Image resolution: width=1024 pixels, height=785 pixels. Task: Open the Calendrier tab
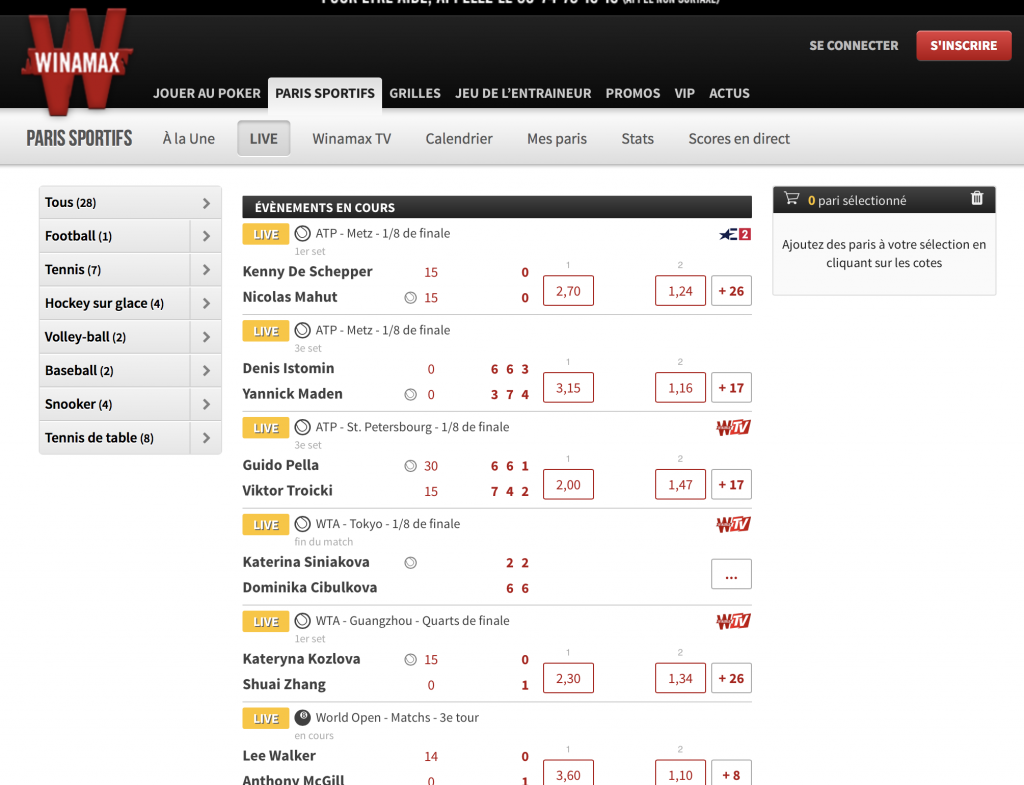click(459, 138)
